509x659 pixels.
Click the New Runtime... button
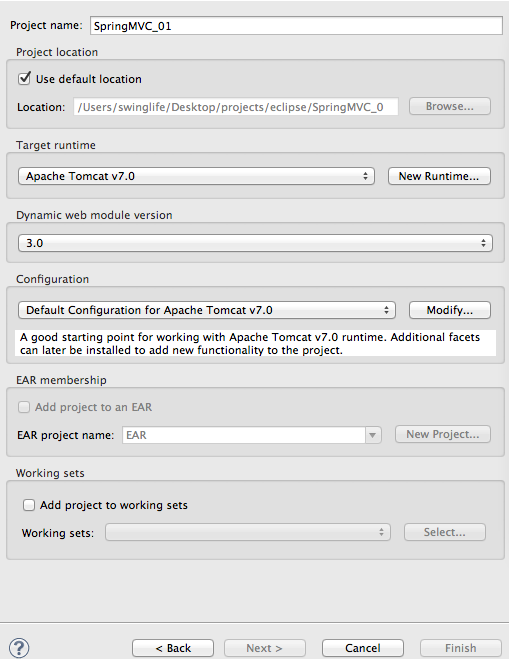[439, 176]
